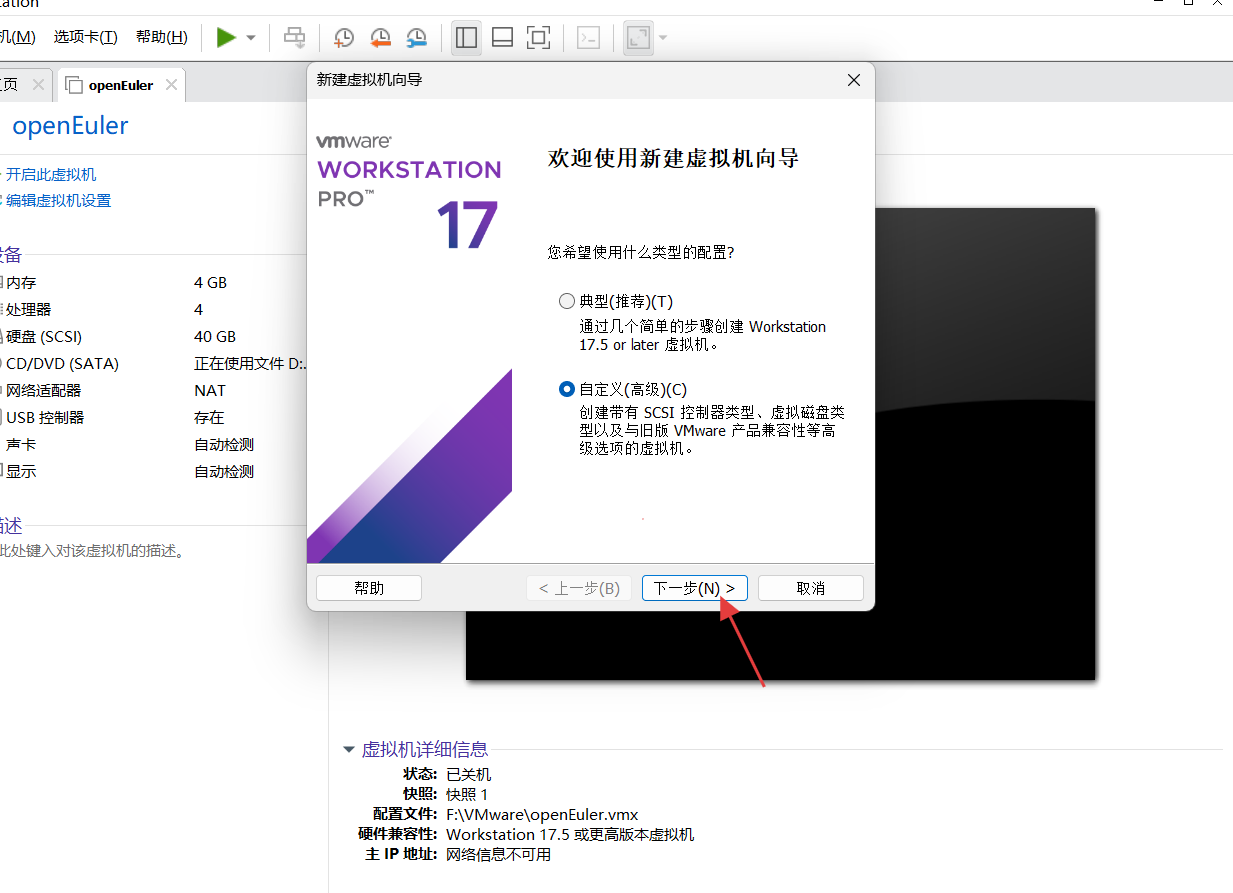Open the 帮助(H) menu
This screenshot has width=1233, height=893.
click(162, 37)
